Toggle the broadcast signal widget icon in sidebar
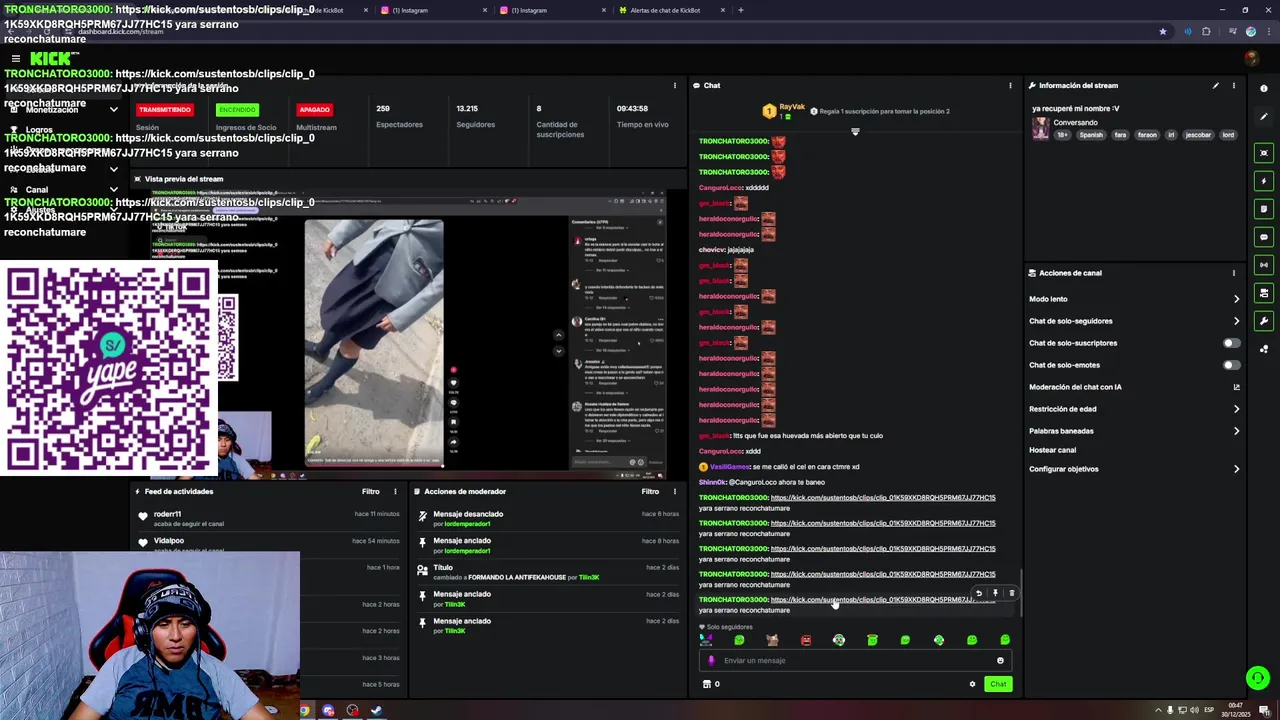Screen dimensions: 1280x720 click(1264, 265)
